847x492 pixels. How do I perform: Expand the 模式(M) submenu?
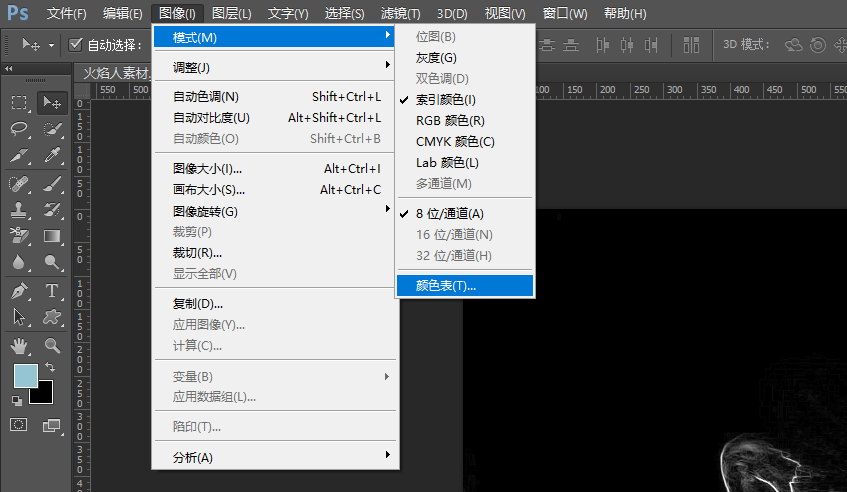coord(275,37)
